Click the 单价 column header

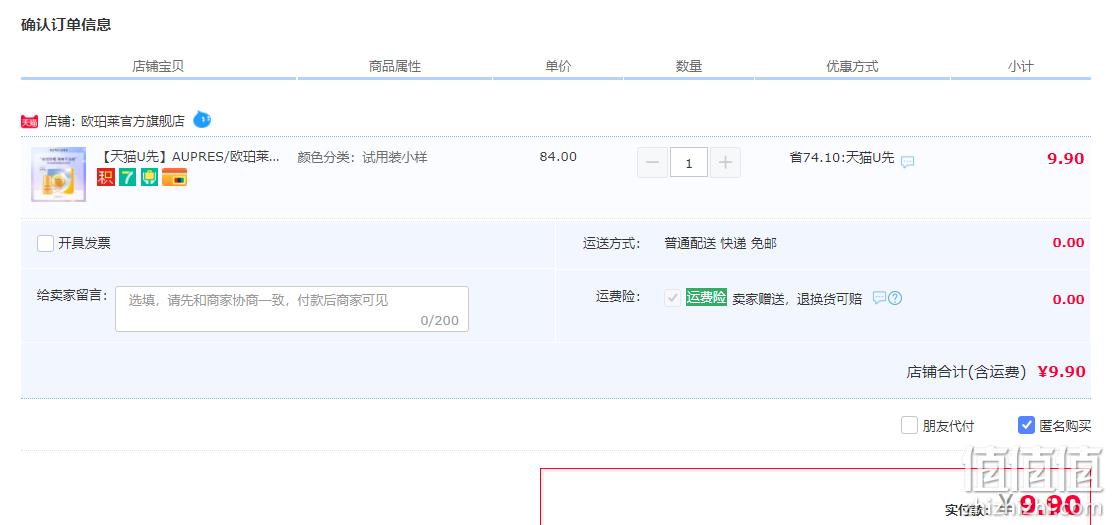pos(558,67)
